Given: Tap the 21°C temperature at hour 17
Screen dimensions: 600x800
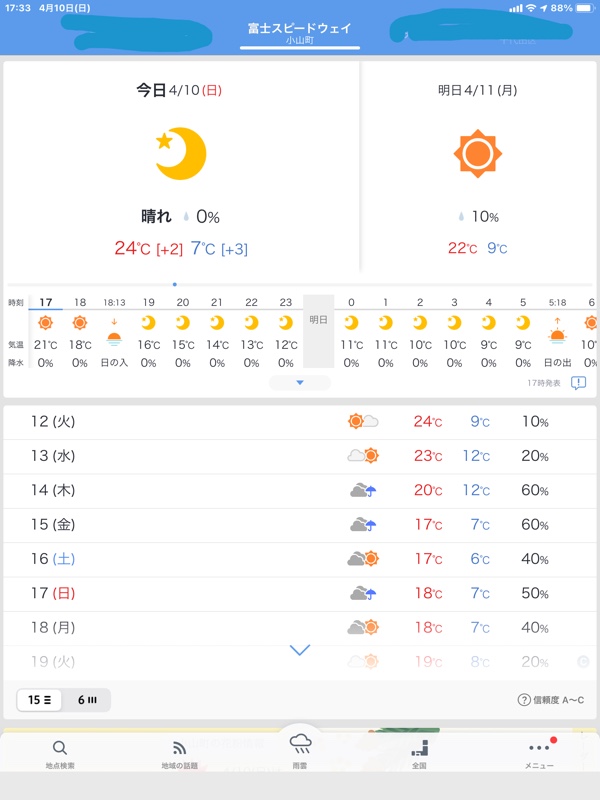Looking at the screenshot, I should point(45,345).
